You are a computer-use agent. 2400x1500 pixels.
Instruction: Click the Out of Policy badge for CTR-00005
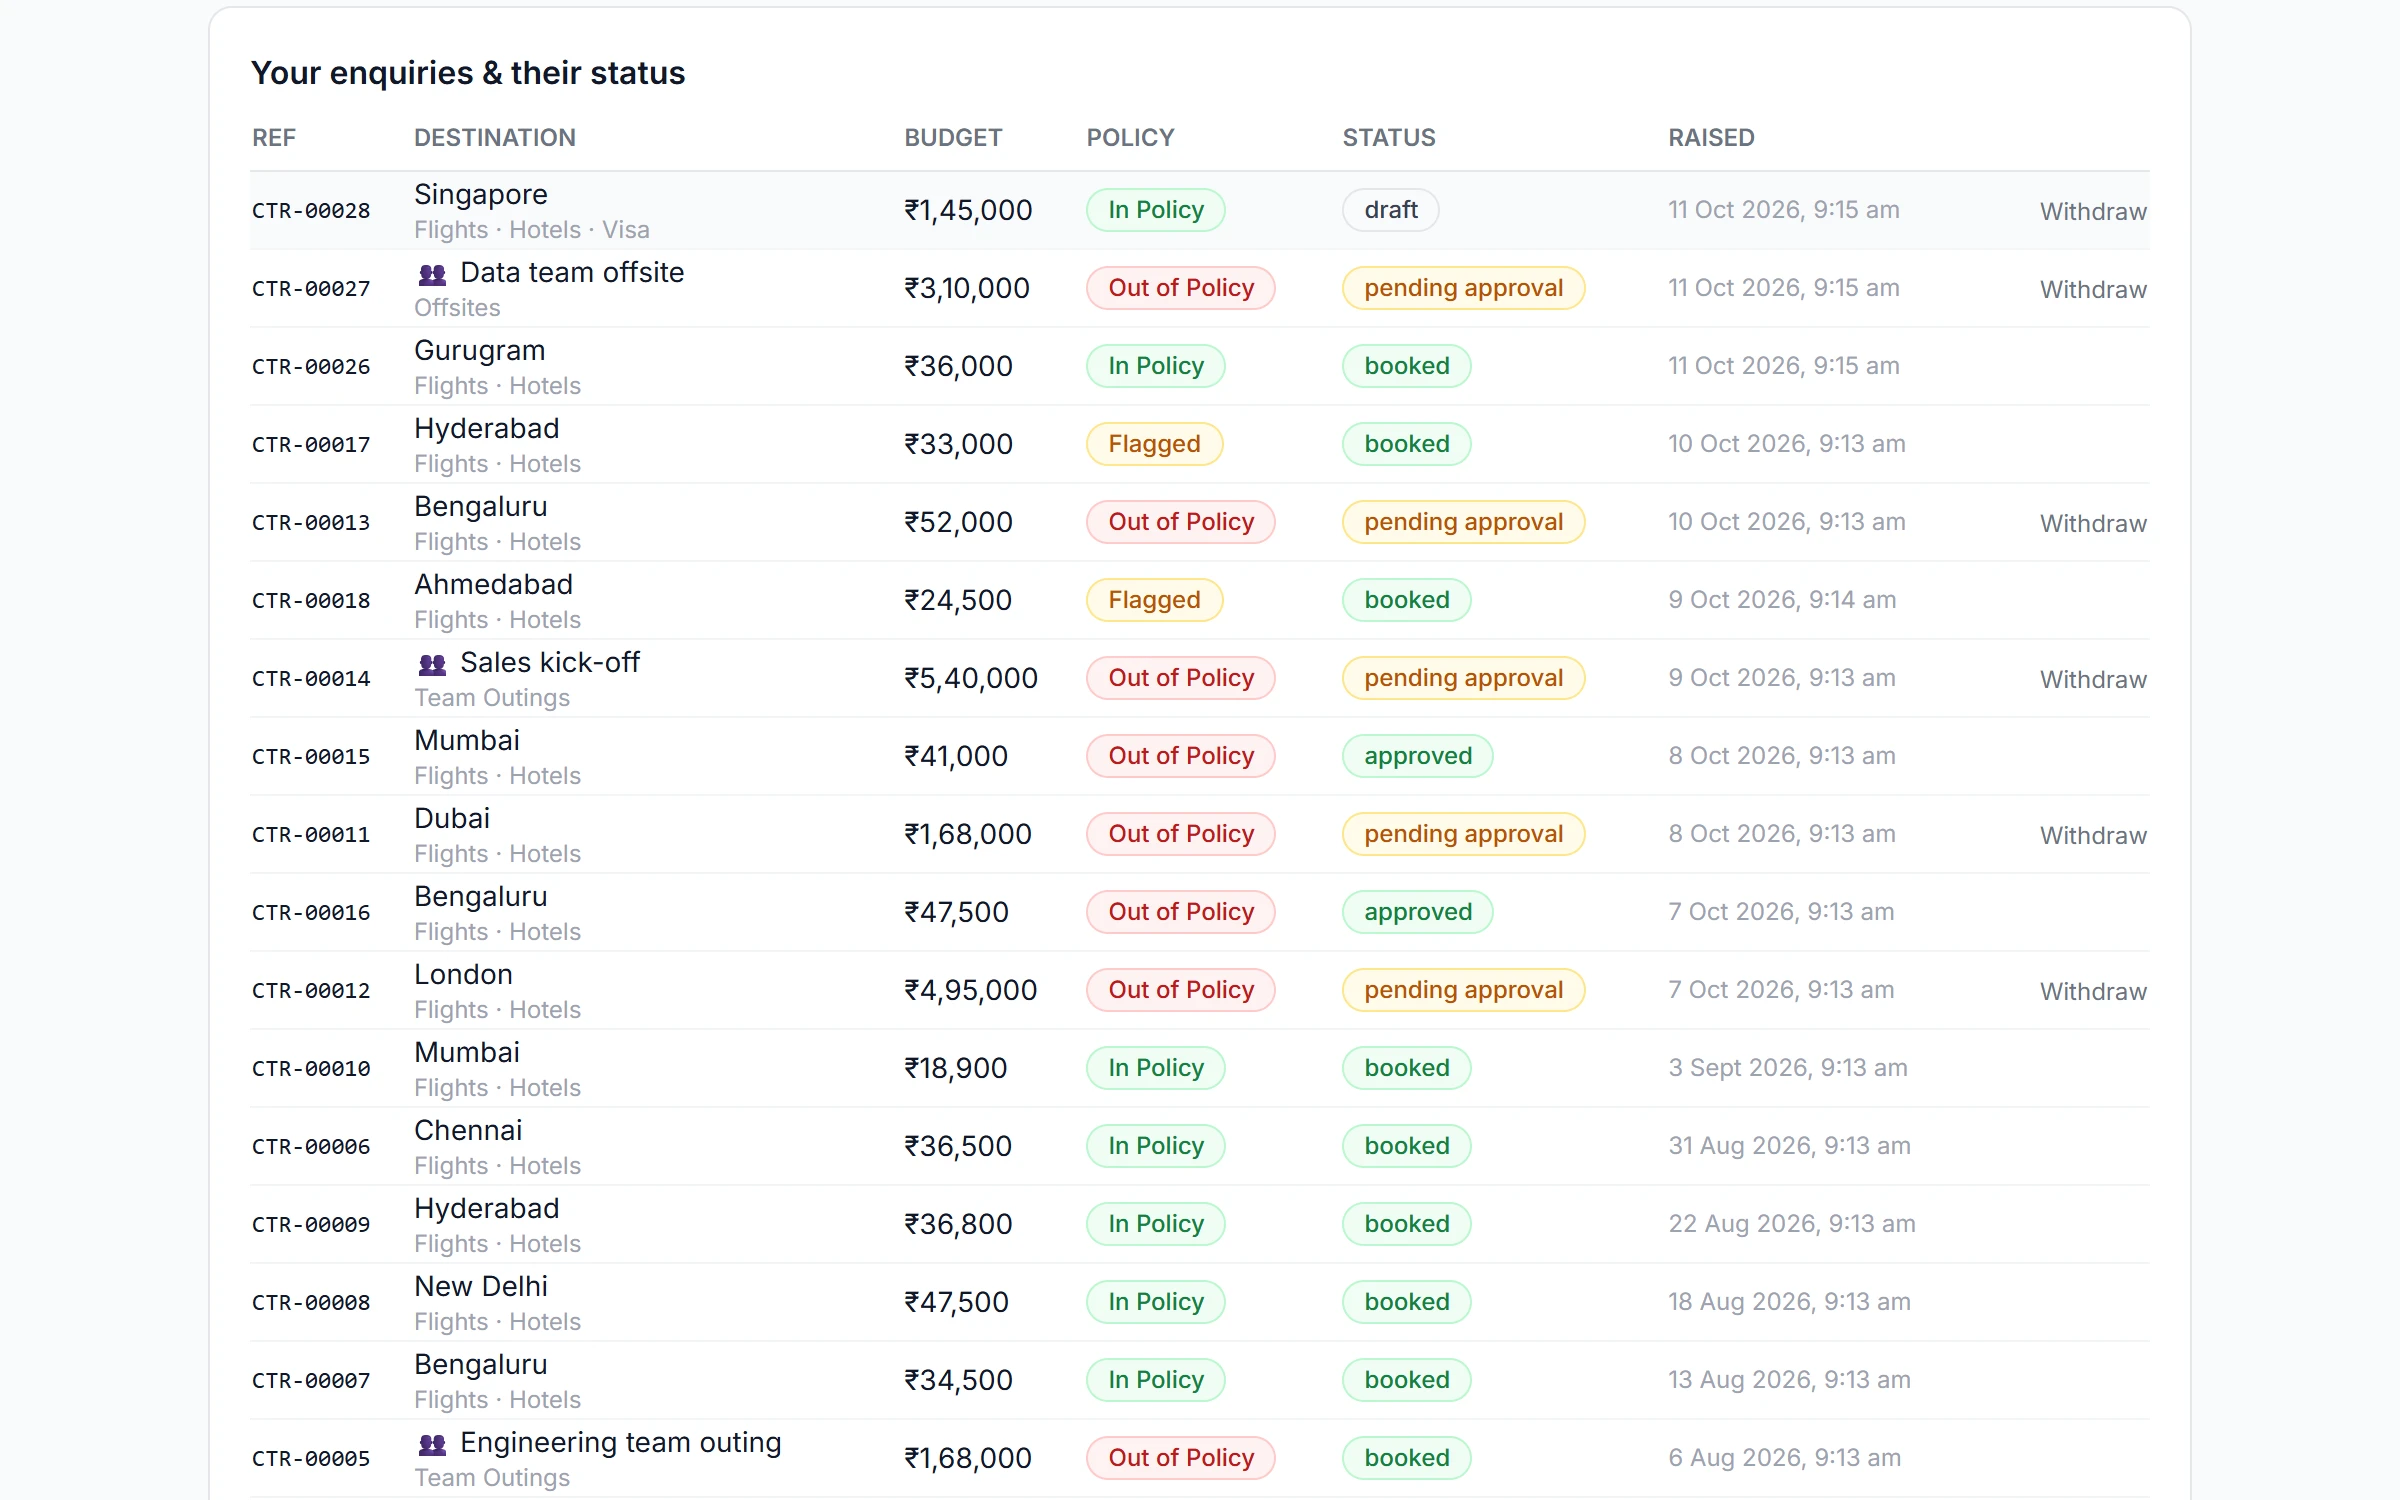point(1181,1458)
